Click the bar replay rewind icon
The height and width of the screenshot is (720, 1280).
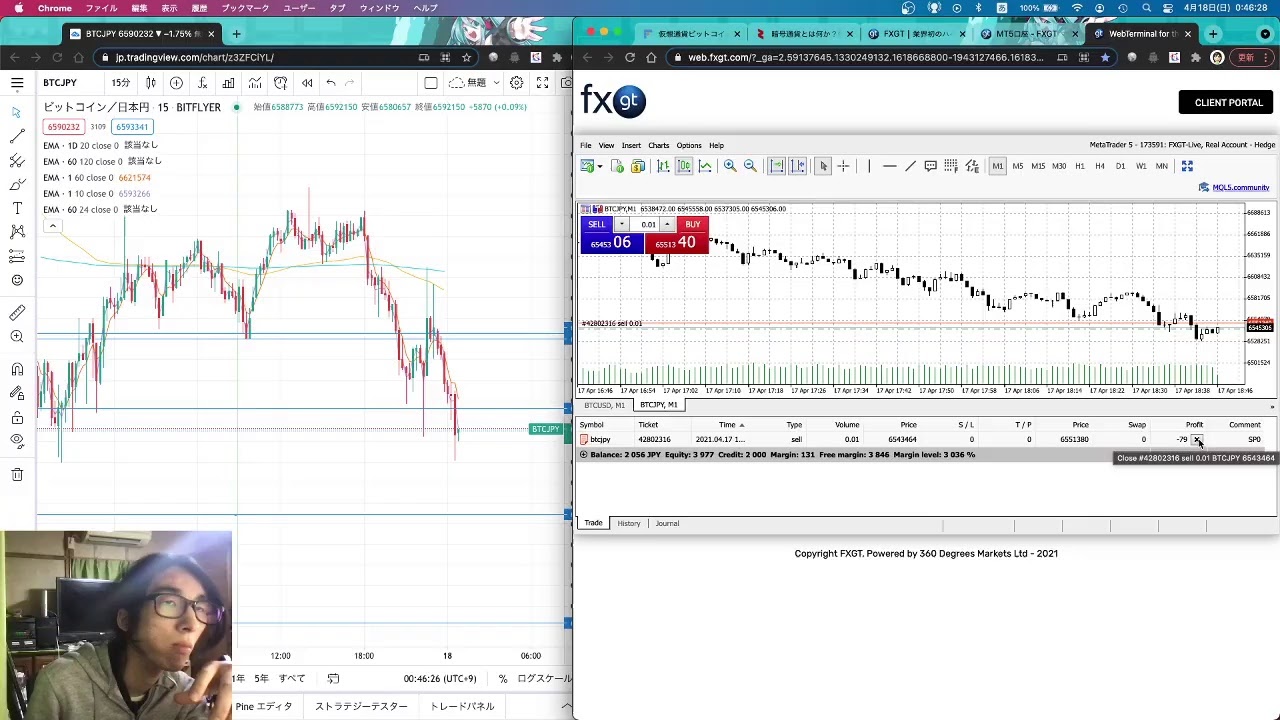click(x=307, y=83)
